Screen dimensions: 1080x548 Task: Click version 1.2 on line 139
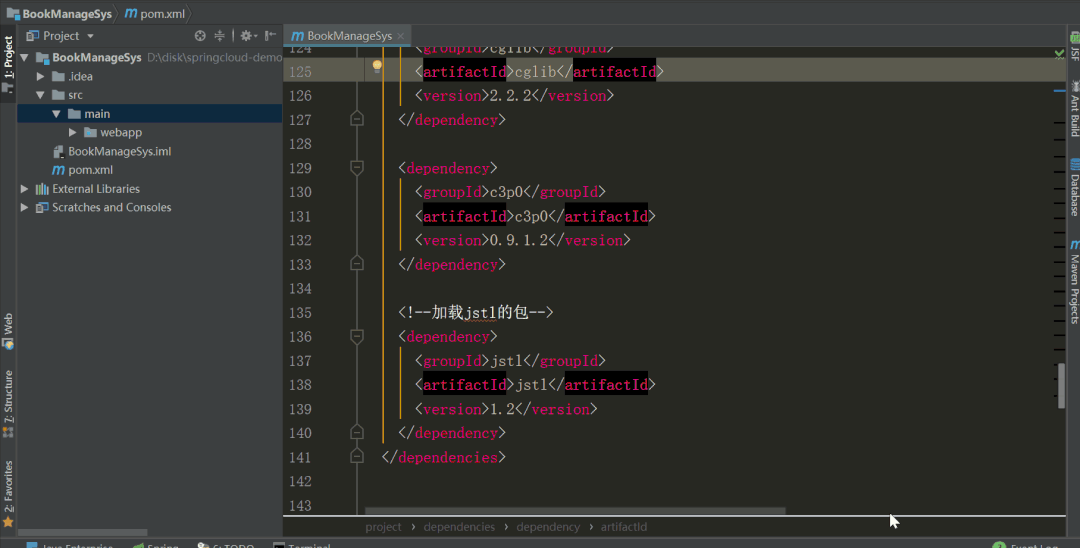tap(501, 409)
